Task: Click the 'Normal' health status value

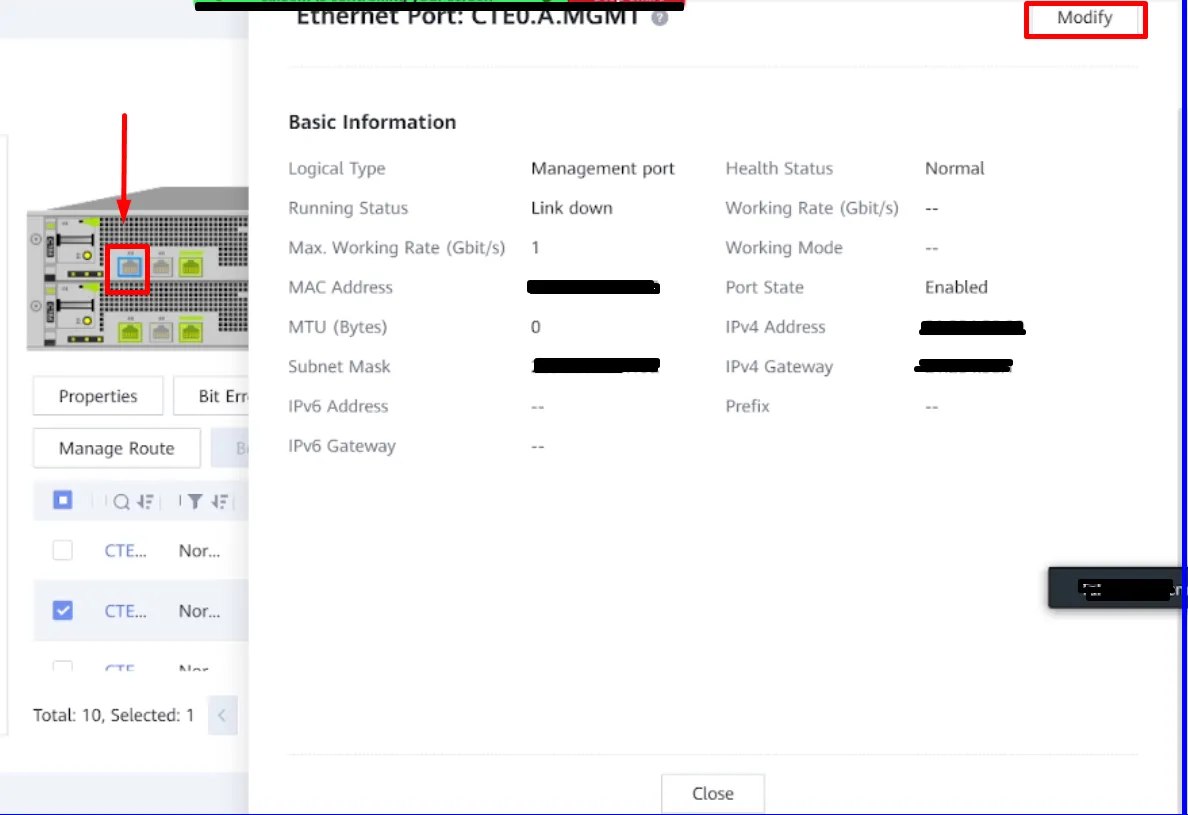Action: pyautogui.click(x=955, y=168)
